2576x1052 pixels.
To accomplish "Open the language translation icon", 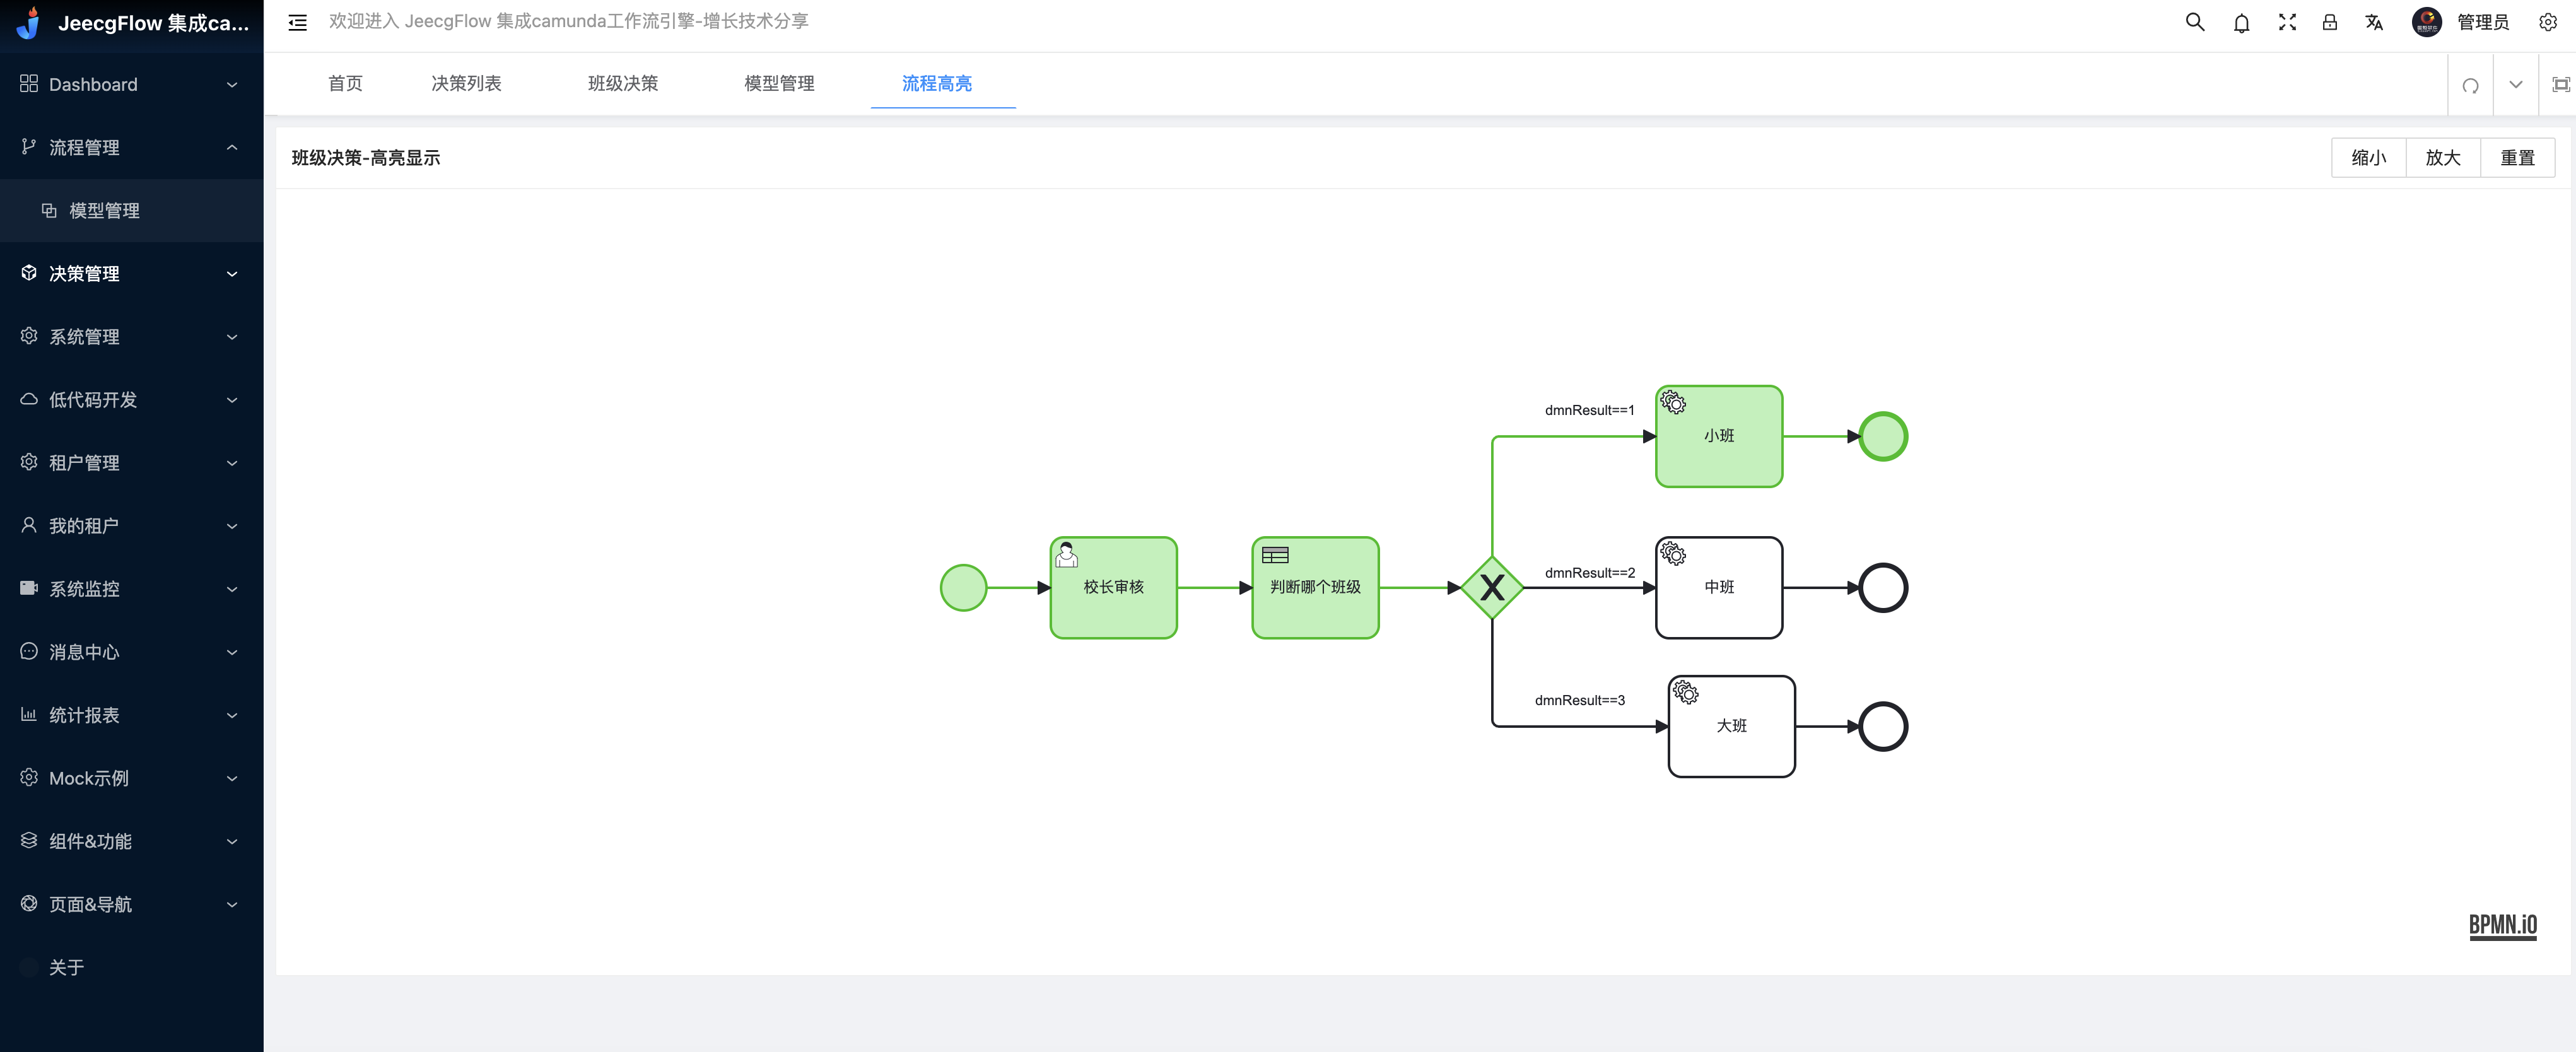I will tap(2373, 22).
